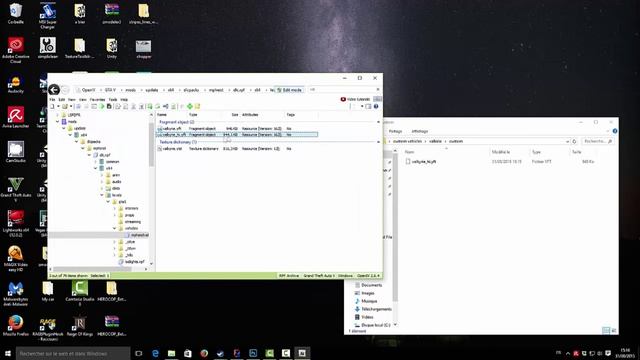The image size is (640, 360).
Task: Open the Favorites menu in OpenIV
Action: tap(97, 100)
